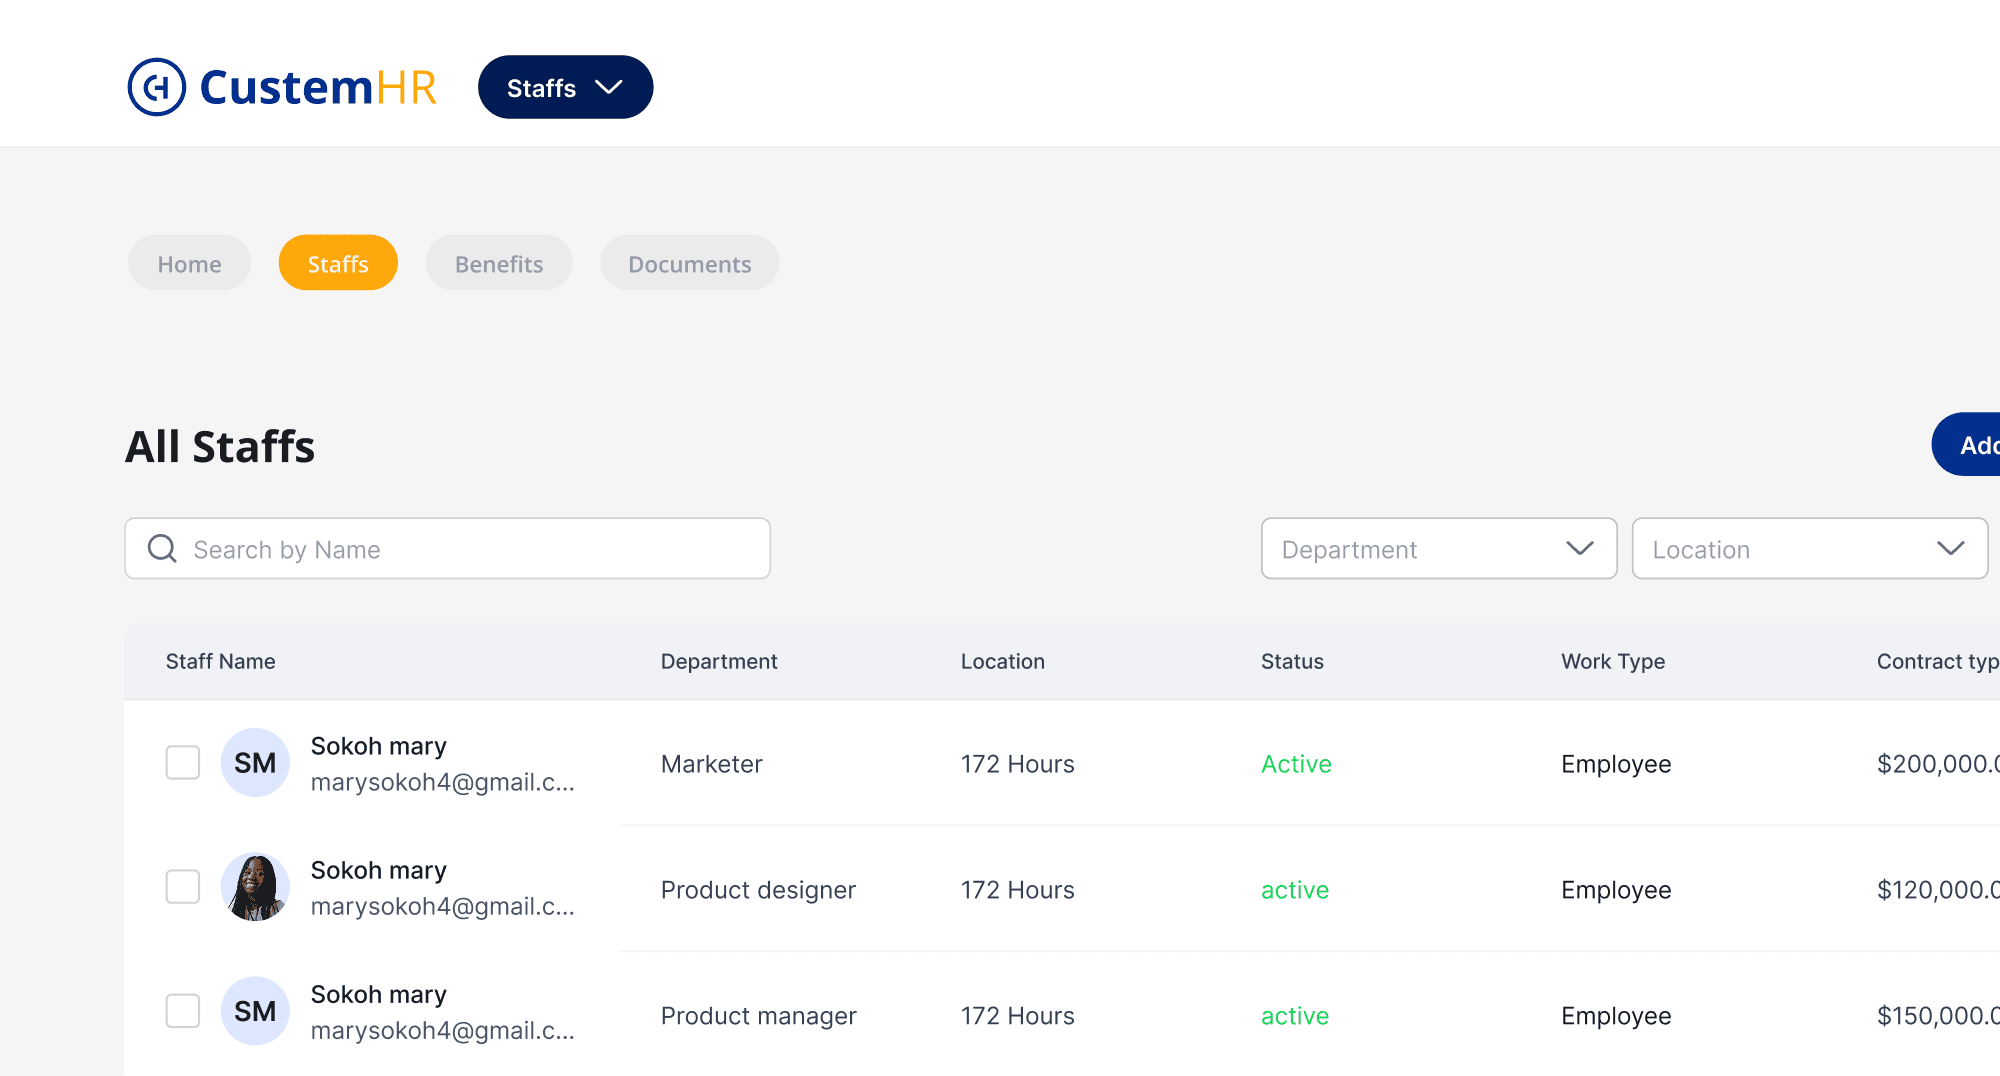Select the search magnifier icon
Image resolution: width=2000 pixels, height=1076 pixels.
(162, 548)
